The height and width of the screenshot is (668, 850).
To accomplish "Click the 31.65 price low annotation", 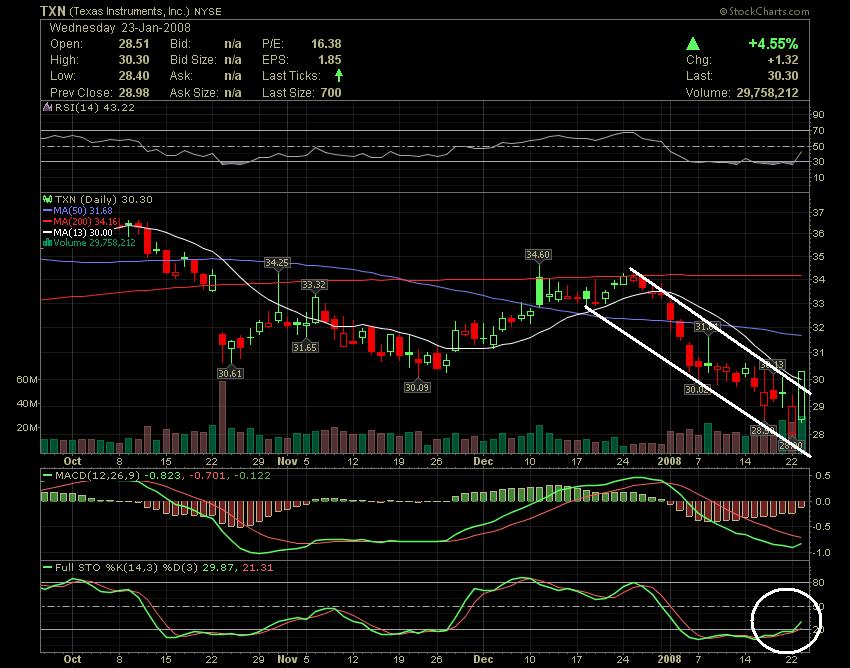I will tap(305, 347).
